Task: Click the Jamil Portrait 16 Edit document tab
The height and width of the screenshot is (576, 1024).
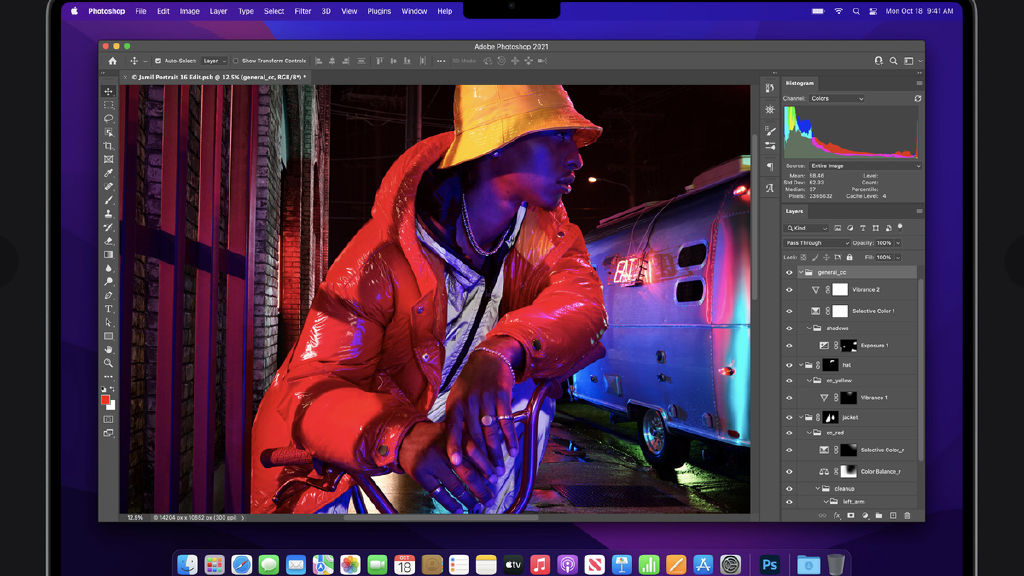Action: tap(218, 76)
